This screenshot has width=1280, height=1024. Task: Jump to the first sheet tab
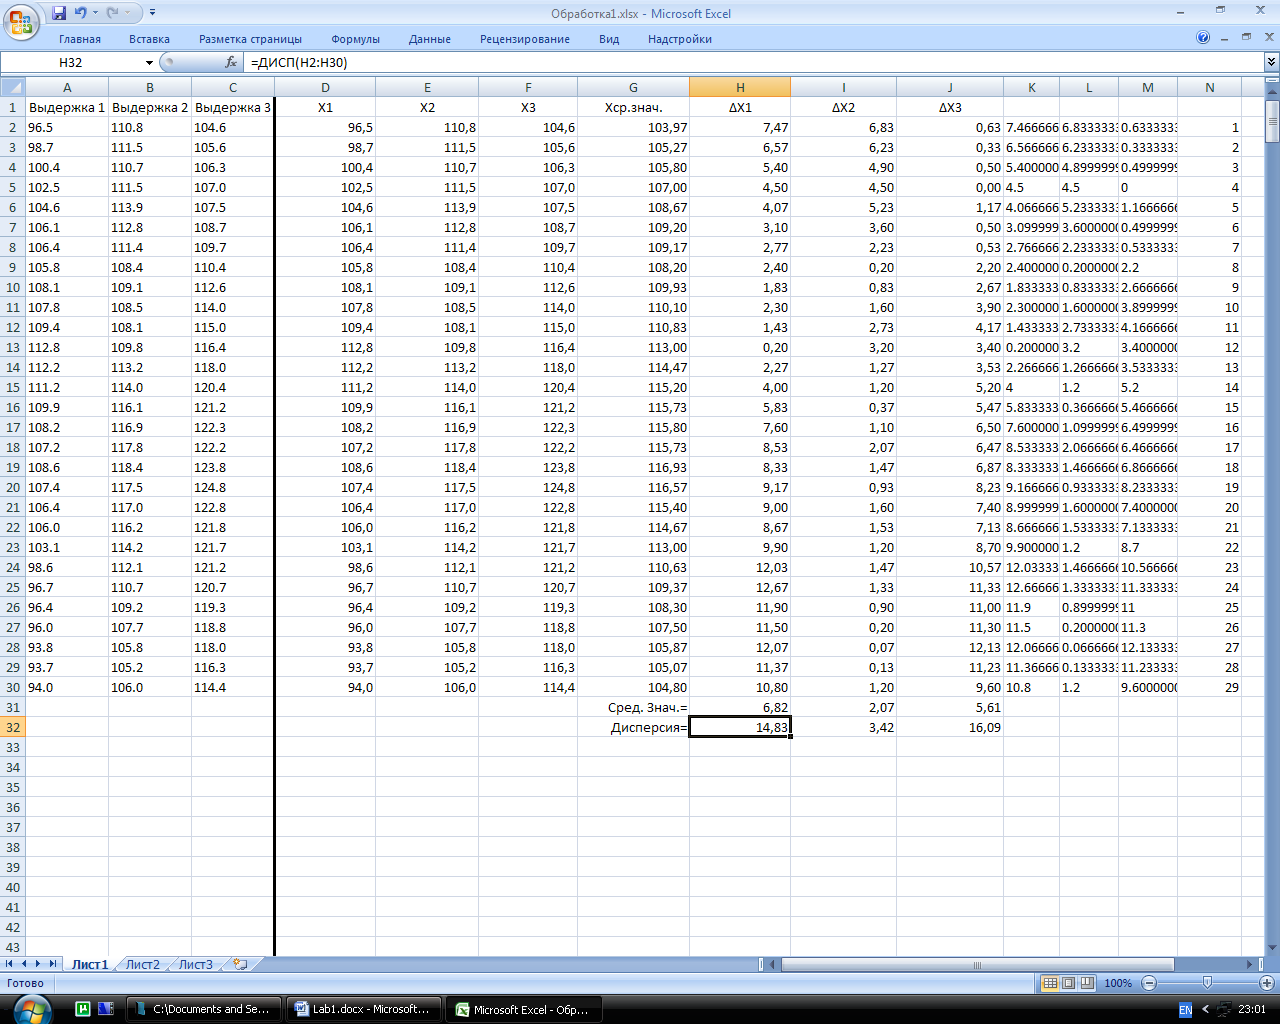click(10, 964)
